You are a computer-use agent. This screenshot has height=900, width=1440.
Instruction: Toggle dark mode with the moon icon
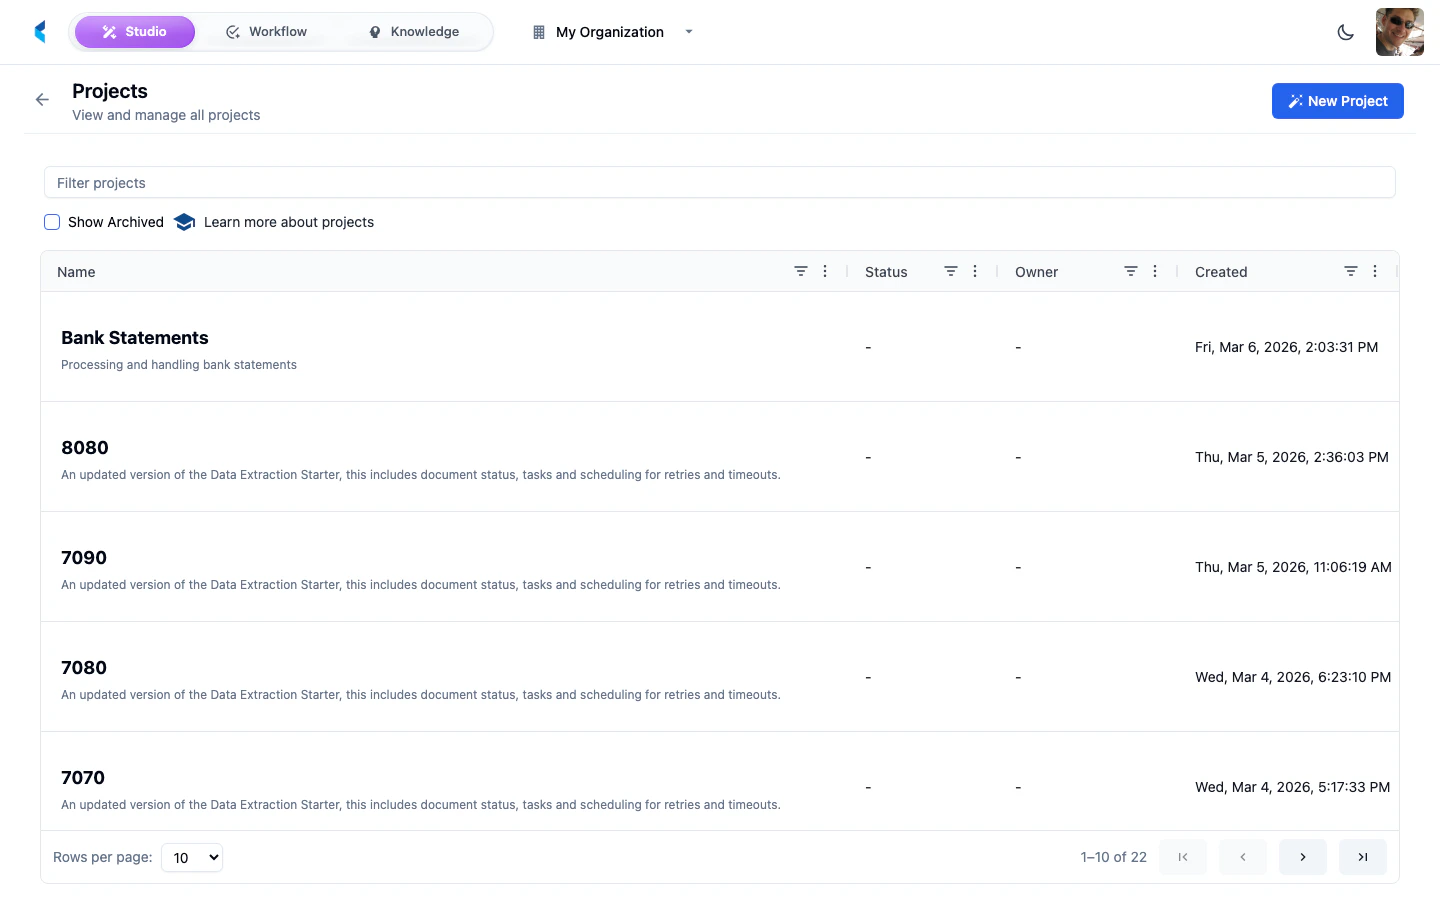[x=1345, y=31]
